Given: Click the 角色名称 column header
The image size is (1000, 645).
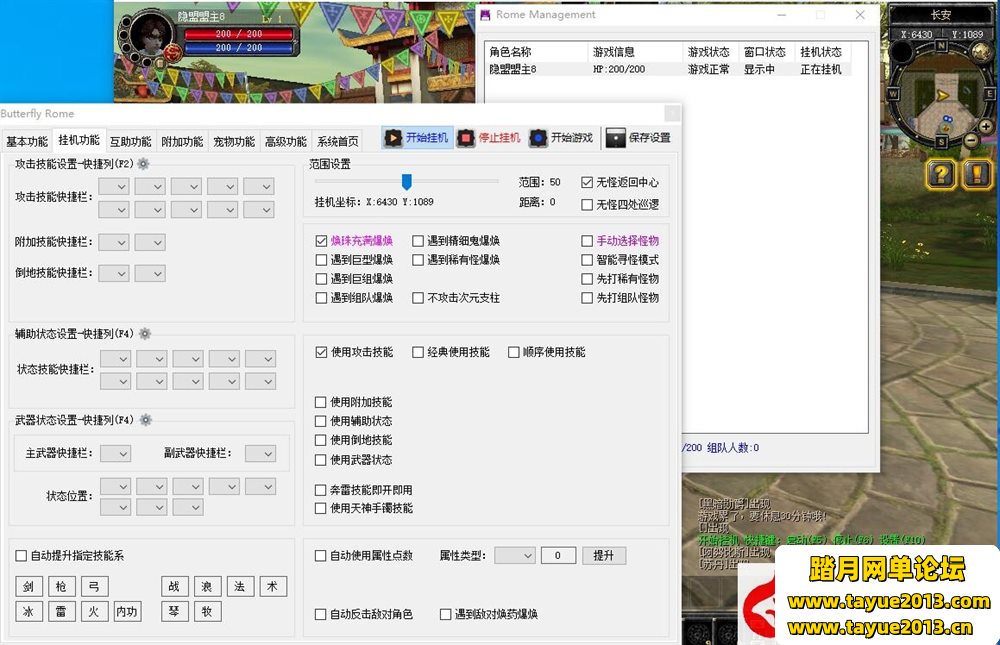Looking at the screenshot, I should 536,52.
